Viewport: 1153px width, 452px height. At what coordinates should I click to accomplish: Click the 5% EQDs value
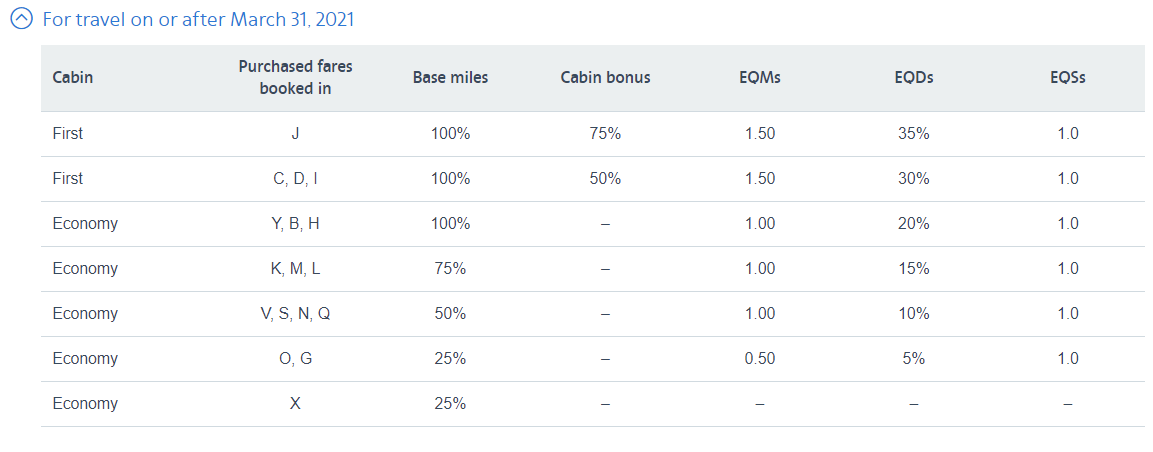(914, 359)
